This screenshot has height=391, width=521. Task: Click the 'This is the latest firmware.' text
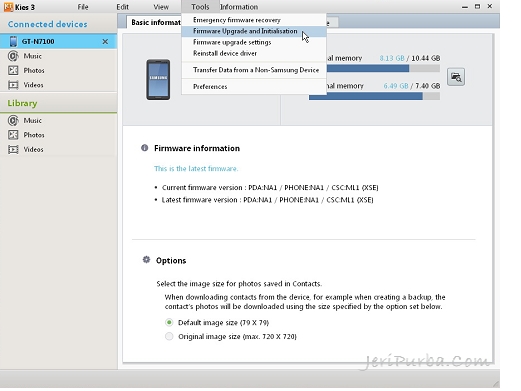(196, 169)
